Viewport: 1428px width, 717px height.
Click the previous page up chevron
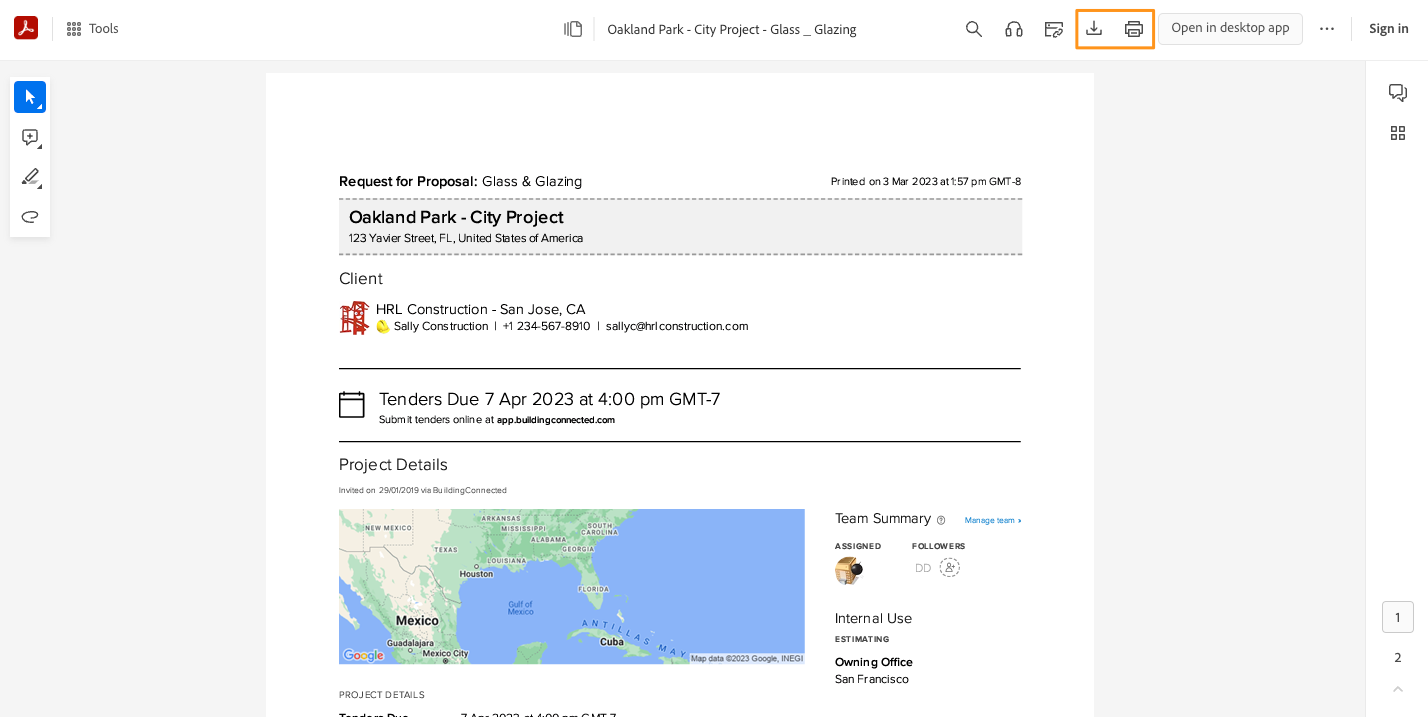pos(1398,689)
